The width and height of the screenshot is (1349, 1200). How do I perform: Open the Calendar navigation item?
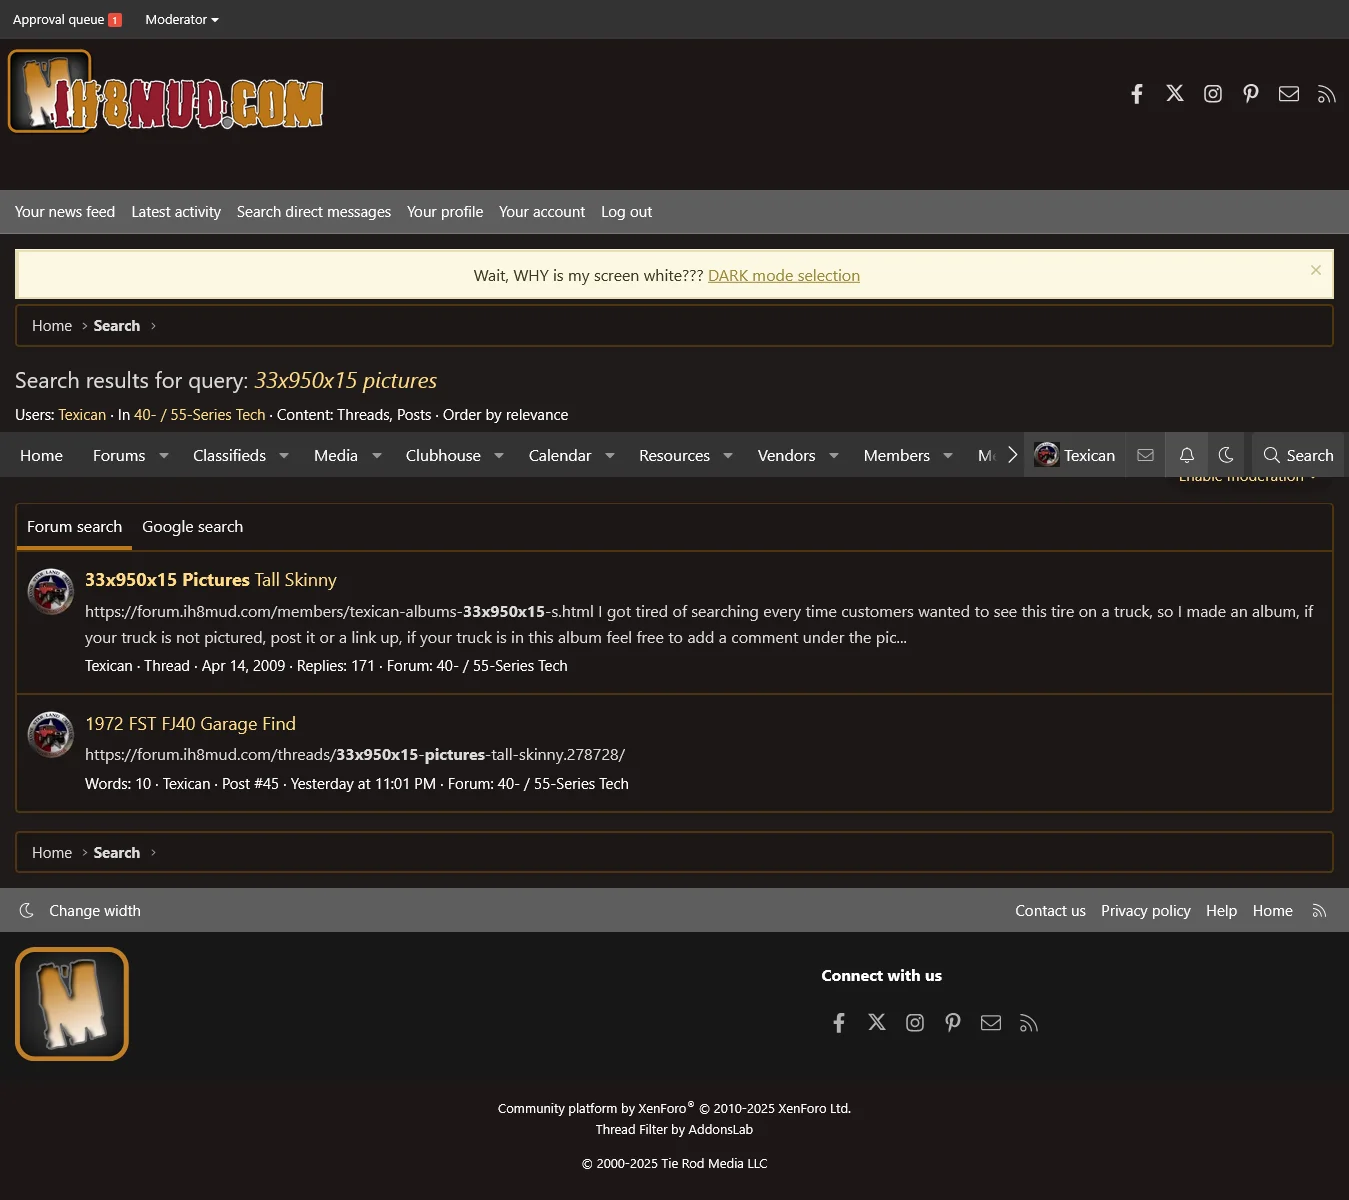pyautogui.click(x=559, y=455)
